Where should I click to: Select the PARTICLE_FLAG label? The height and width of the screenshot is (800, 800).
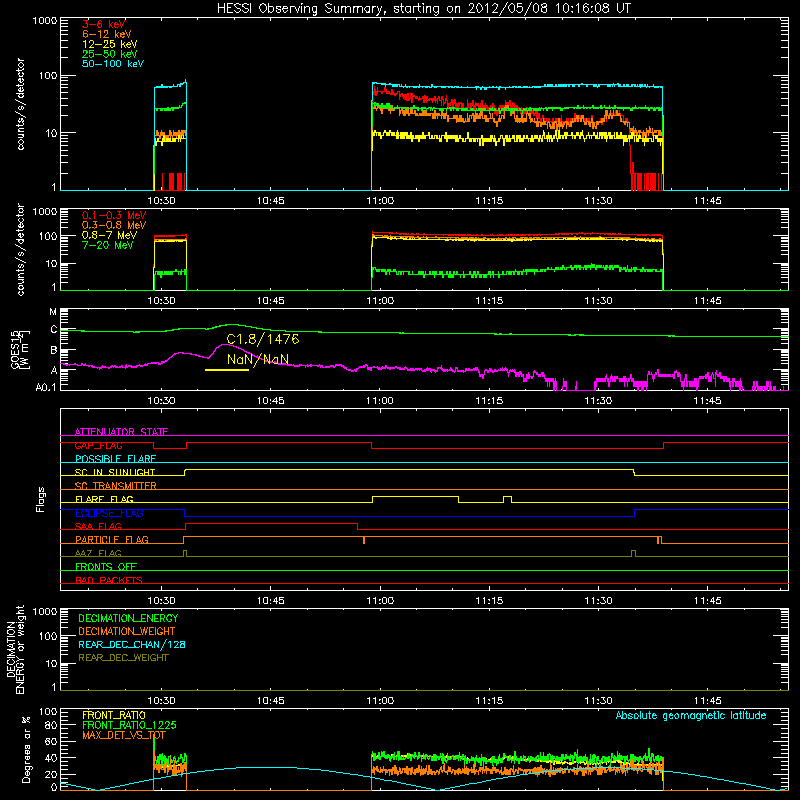tap(112, 540)
